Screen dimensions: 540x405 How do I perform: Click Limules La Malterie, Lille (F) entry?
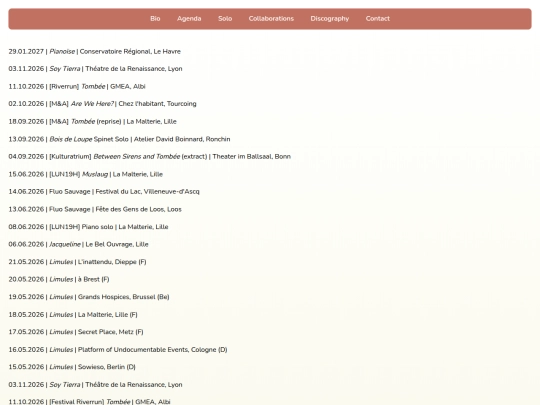tap(73, 315)
